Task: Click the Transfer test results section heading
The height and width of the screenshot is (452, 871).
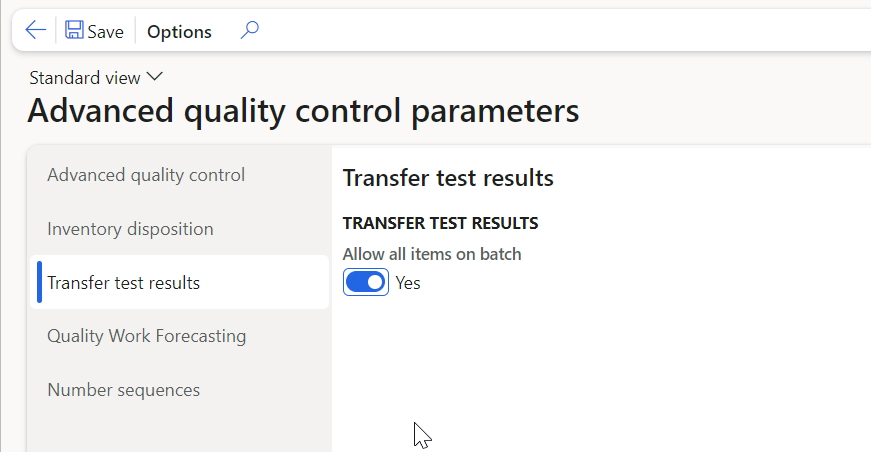Action: tap(448, 178)
